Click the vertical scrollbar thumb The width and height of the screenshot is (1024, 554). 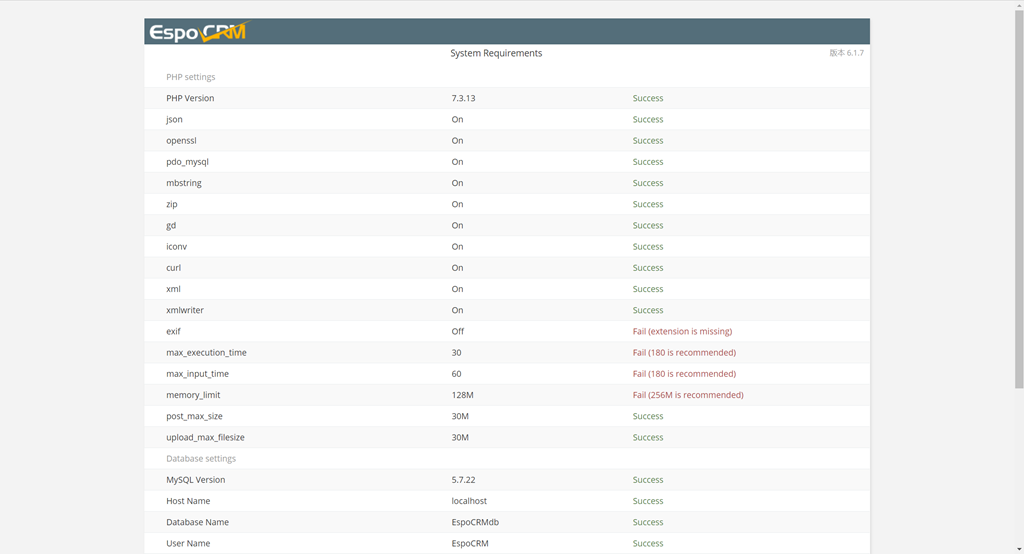click(x=1019, y=199)
